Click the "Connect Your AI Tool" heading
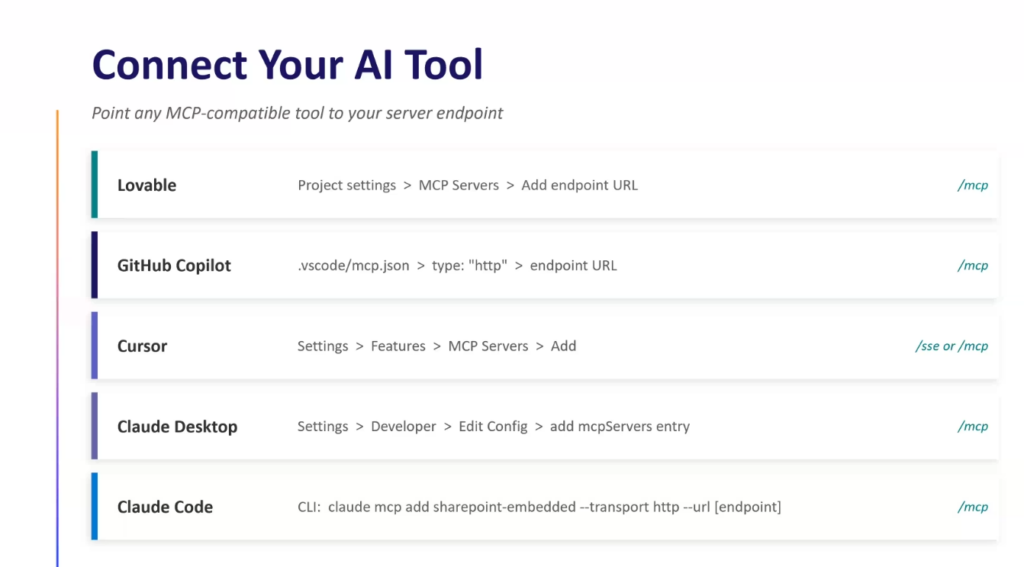1024x567 pixels. (288, 65)
